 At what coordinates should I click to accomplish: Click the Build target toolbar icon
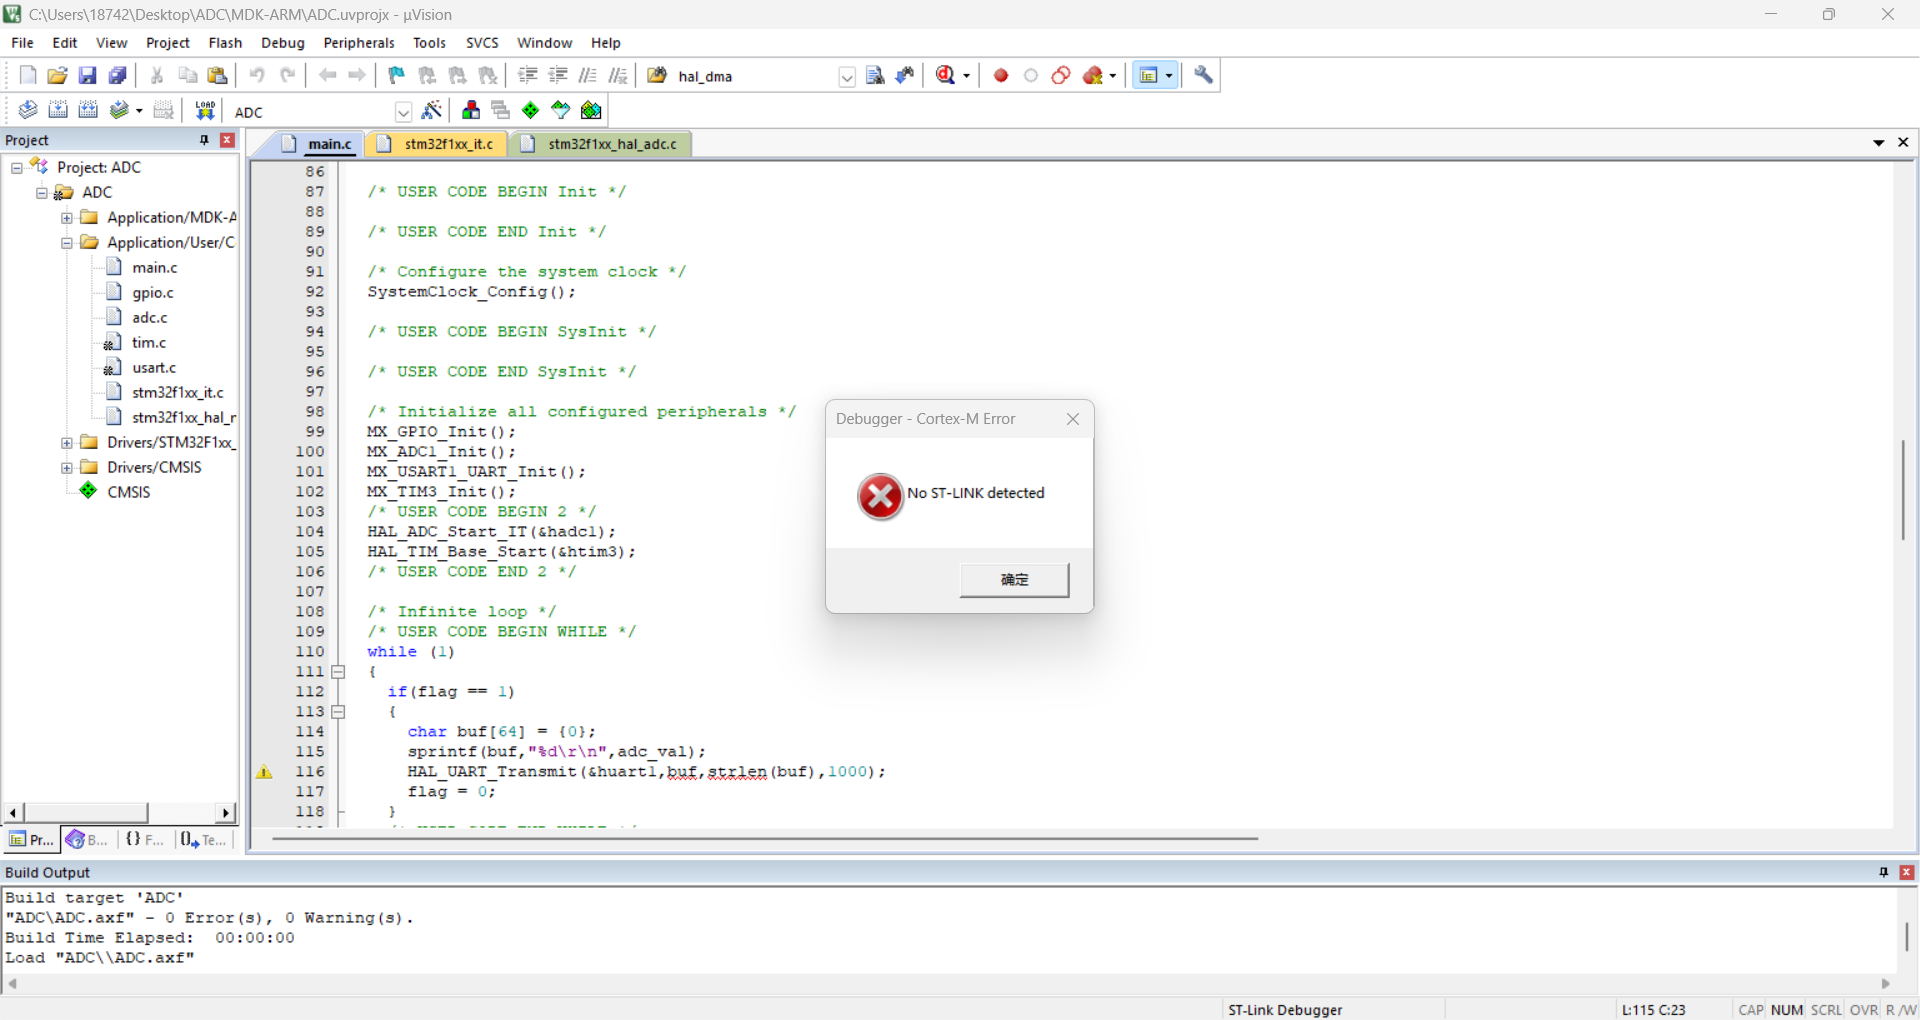click(x=59, y=111)
